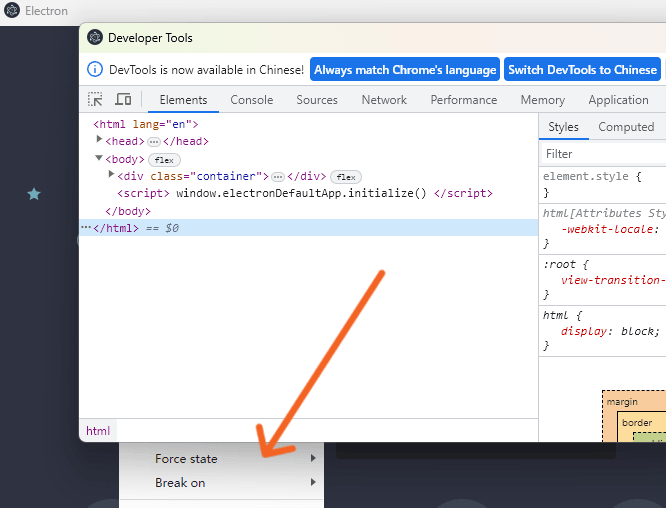Click Switch DevTools to Chinese button
The width and height of the screenshot is (666, 508).
582,69
